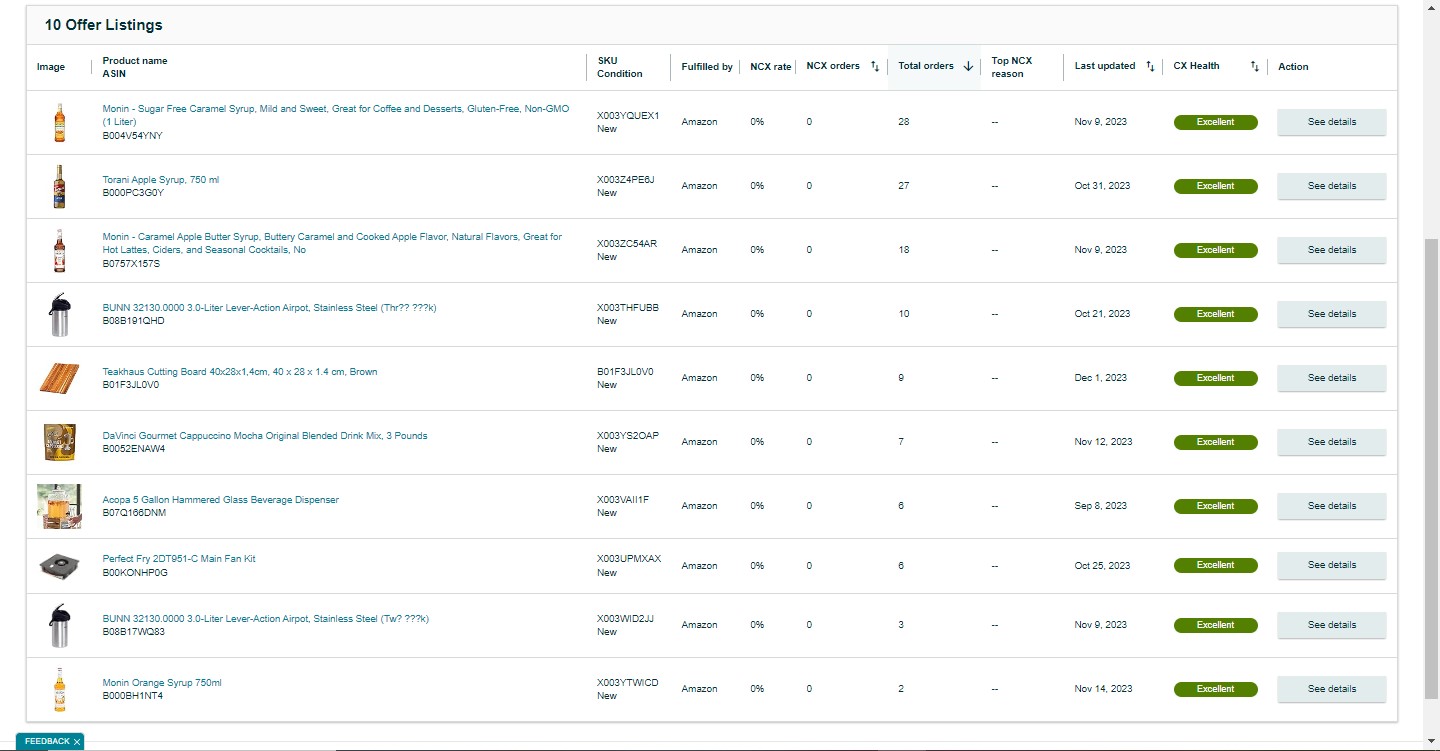The image size is (1440, 751).
Task: Close the Feedback tab X icon
Action: pos(77,742)
